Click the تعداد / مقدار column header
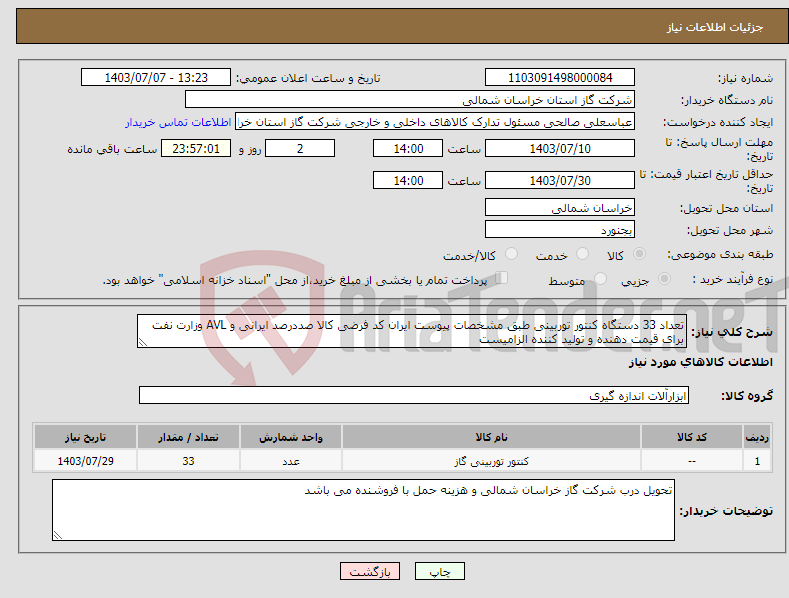Viewport: 789px width, 598px height. click(188, 437)
